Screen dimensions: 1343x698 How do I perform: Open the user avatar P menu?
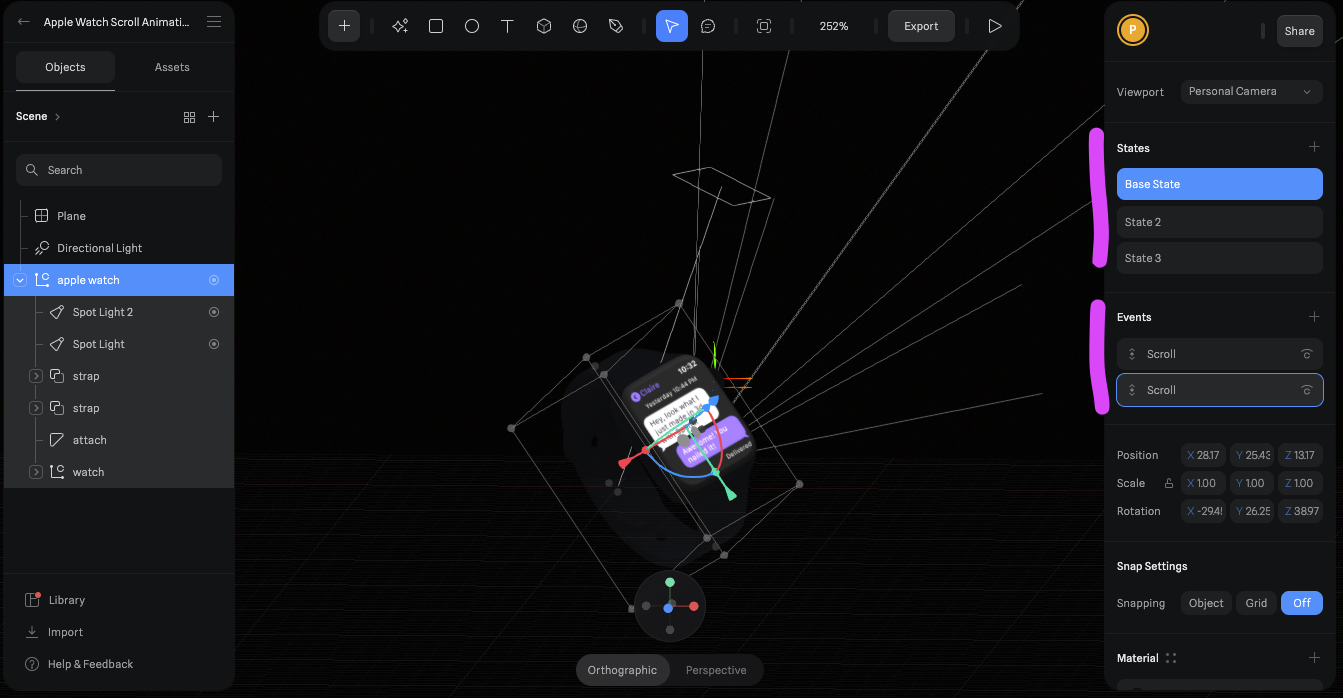click(1133, 30)
